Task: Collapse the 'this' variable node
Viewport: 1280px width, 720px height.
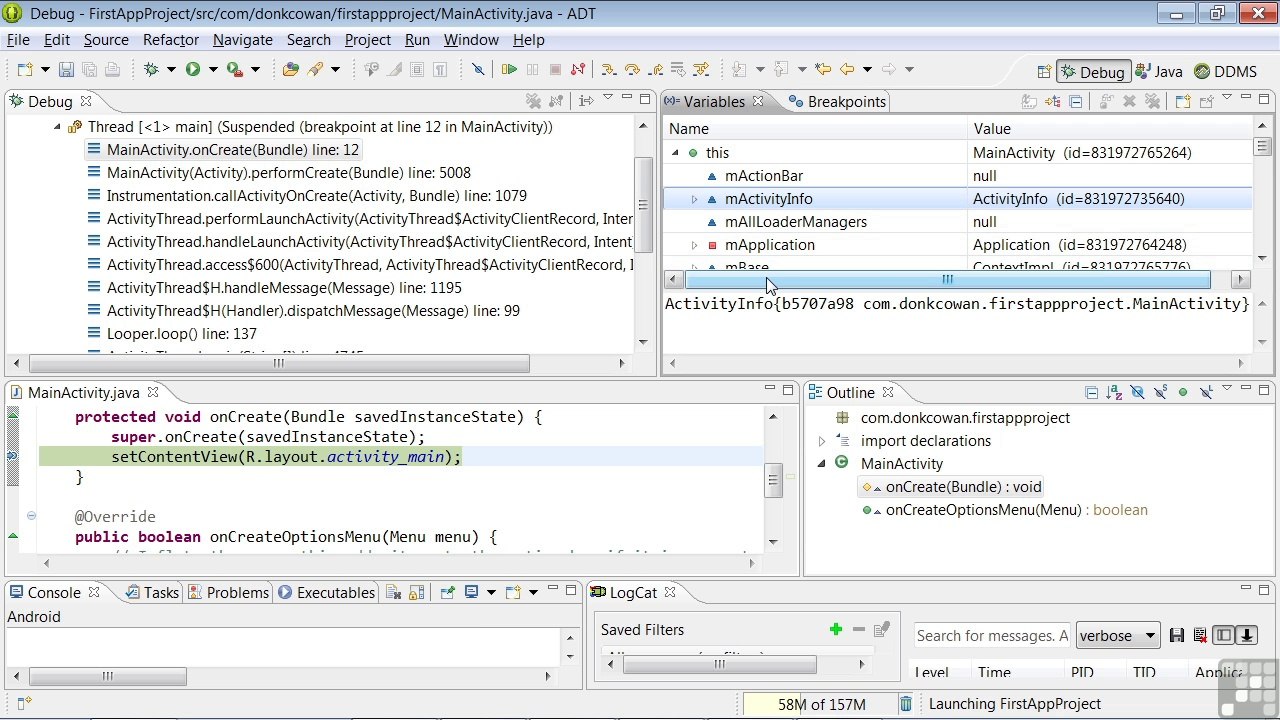Action: [x=674, y=153]
